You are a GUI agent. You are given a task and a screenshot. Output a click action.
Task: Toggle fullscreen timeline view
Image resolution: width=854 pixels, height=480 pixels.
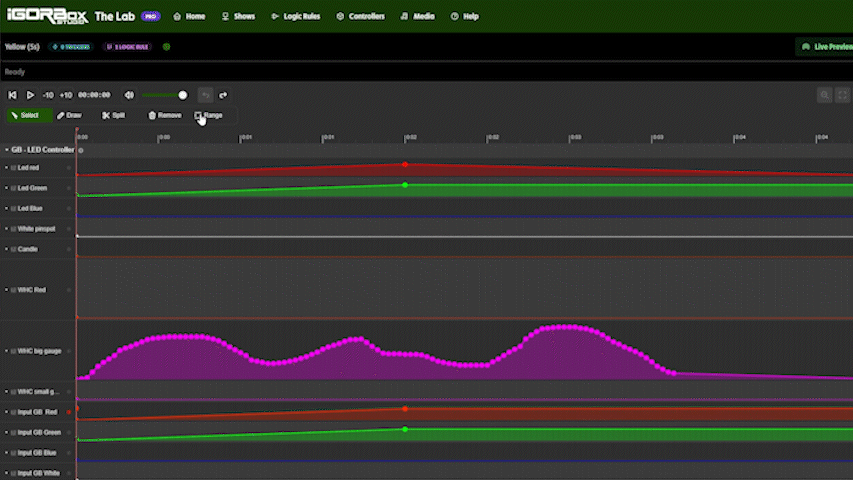pos(843,95)
